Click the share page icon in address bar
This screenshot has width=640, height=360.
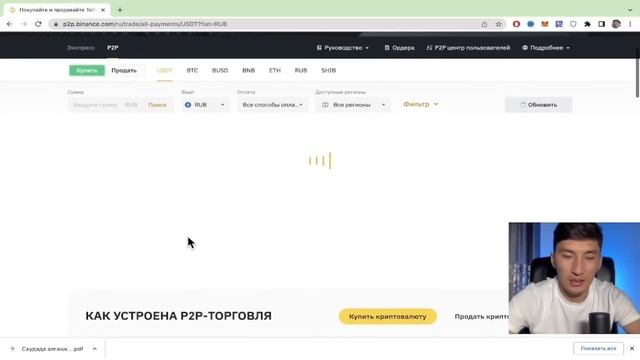tap(484, 24)
